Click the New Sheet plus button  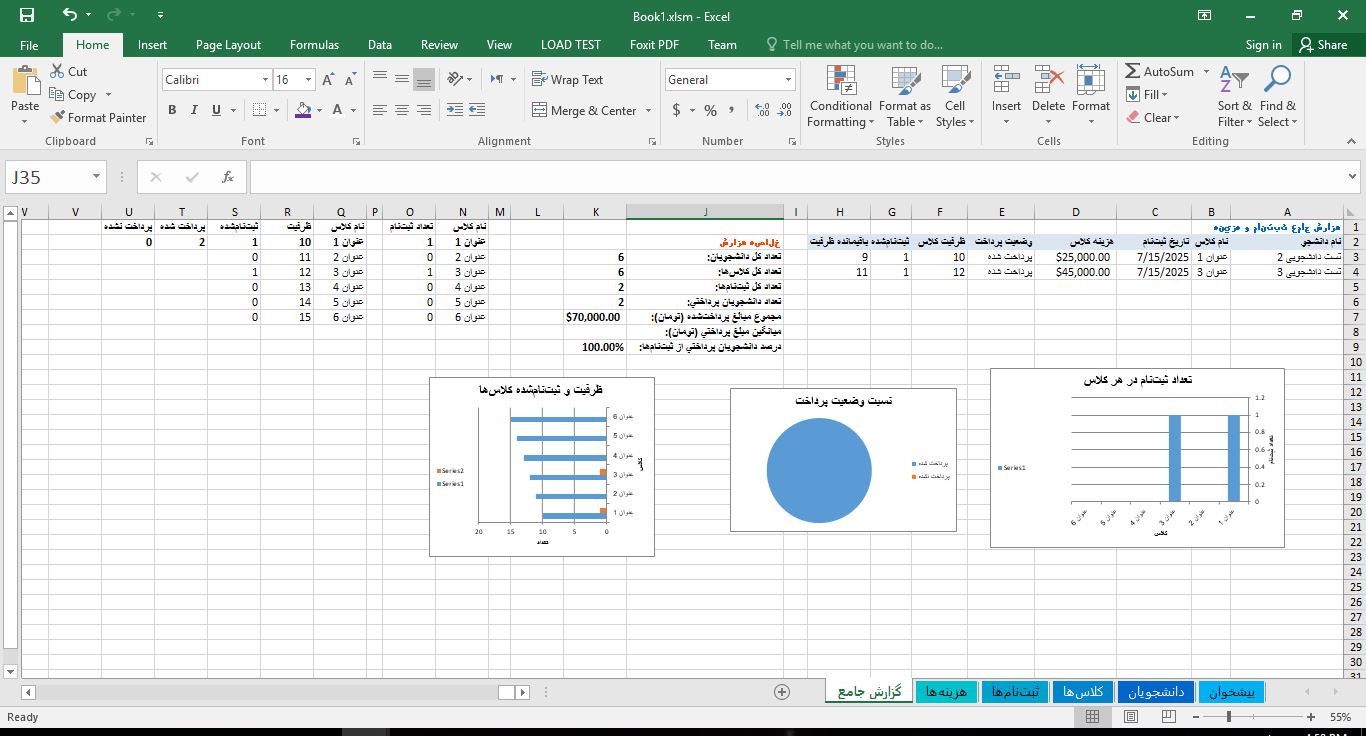782,692
